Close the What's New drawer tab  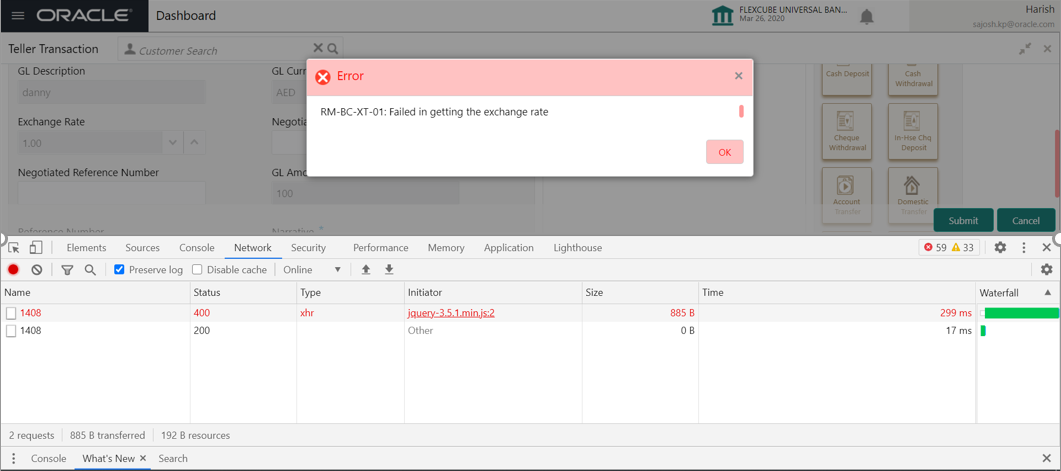coord(143,458)
